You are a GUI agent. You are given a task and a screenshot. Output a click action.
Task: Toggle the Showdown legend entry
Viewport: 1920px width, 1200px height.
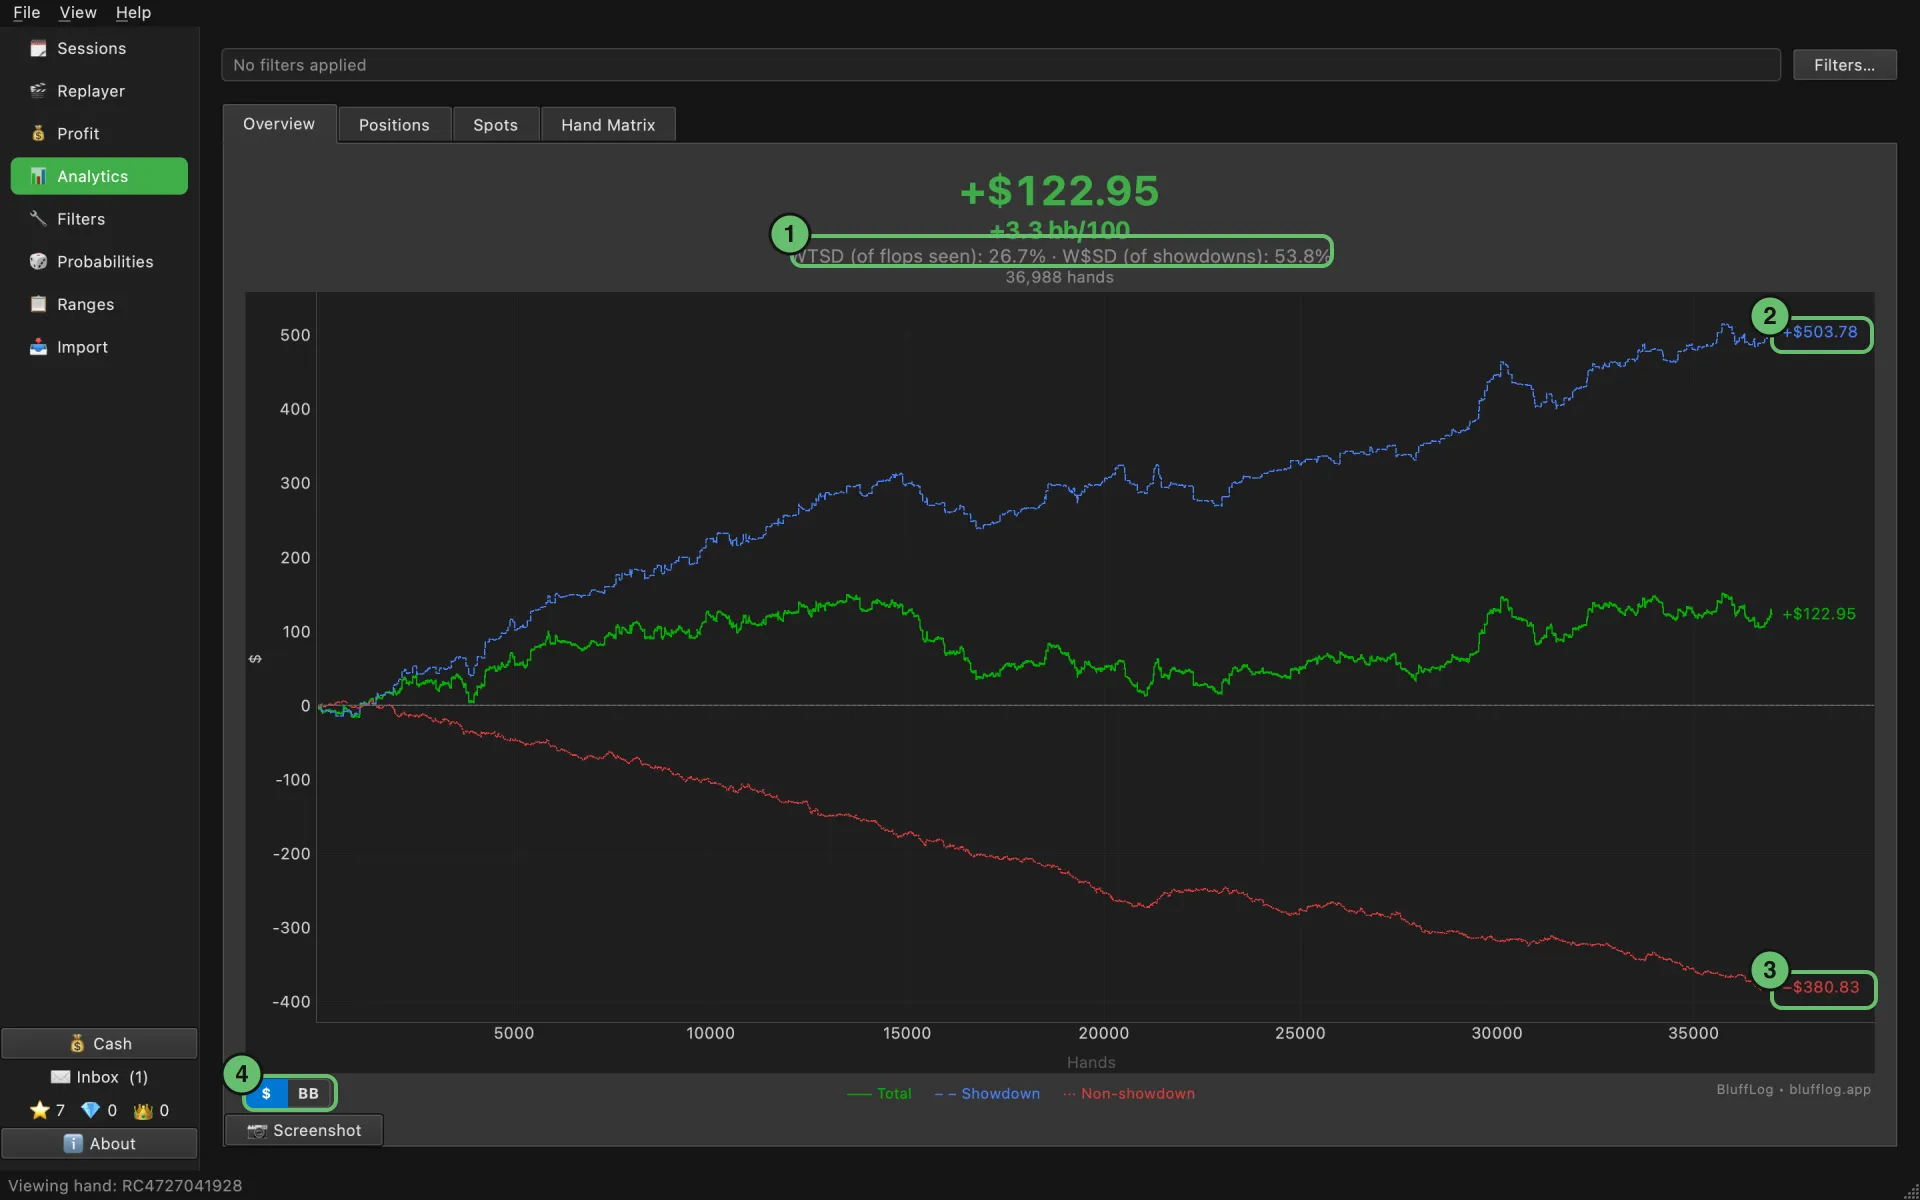tap(987, 1094)
